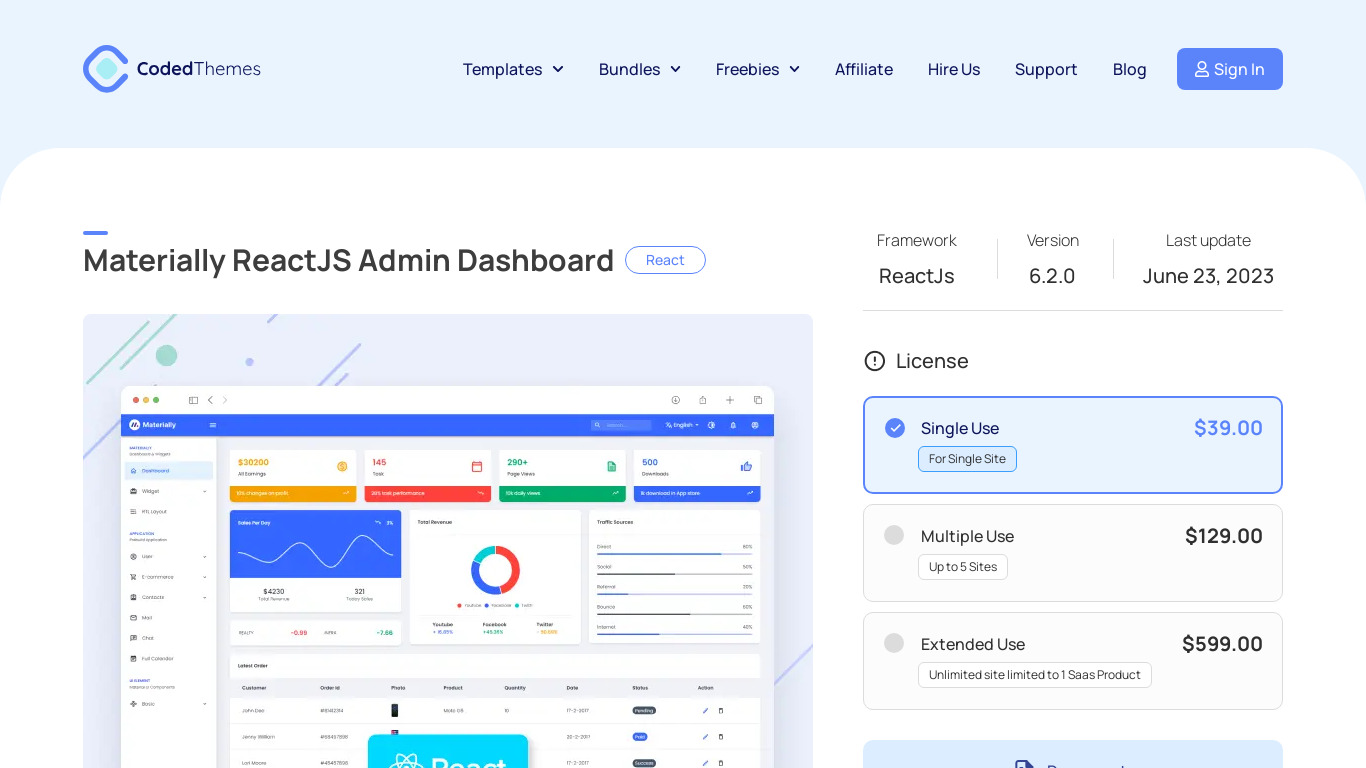
Task: Open the Affiliate page
Action: tap(864, 69)
